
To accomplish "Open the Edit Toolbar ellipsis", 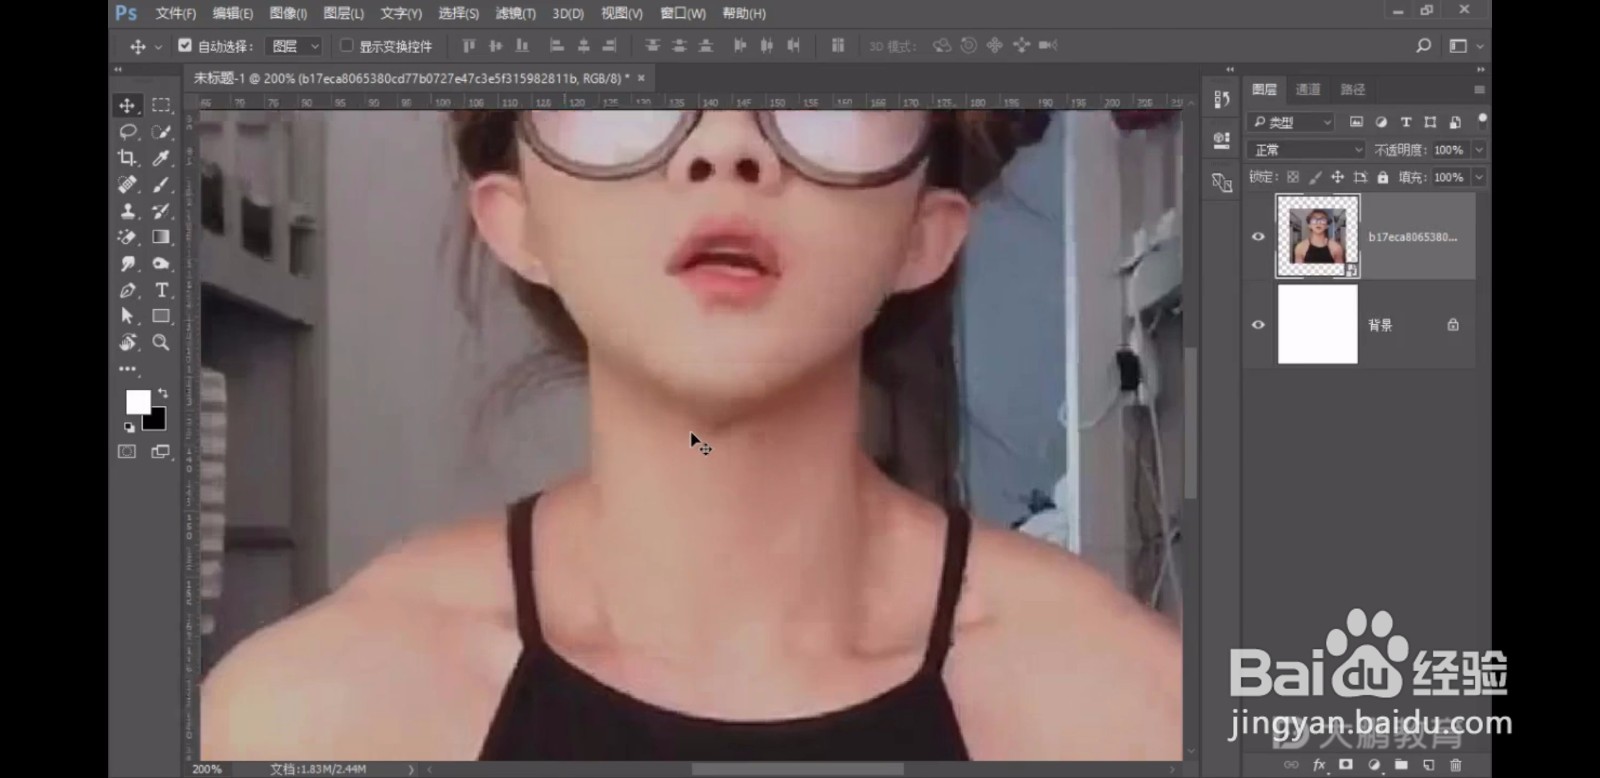I will pyautogui.click(x=127, y=369).
